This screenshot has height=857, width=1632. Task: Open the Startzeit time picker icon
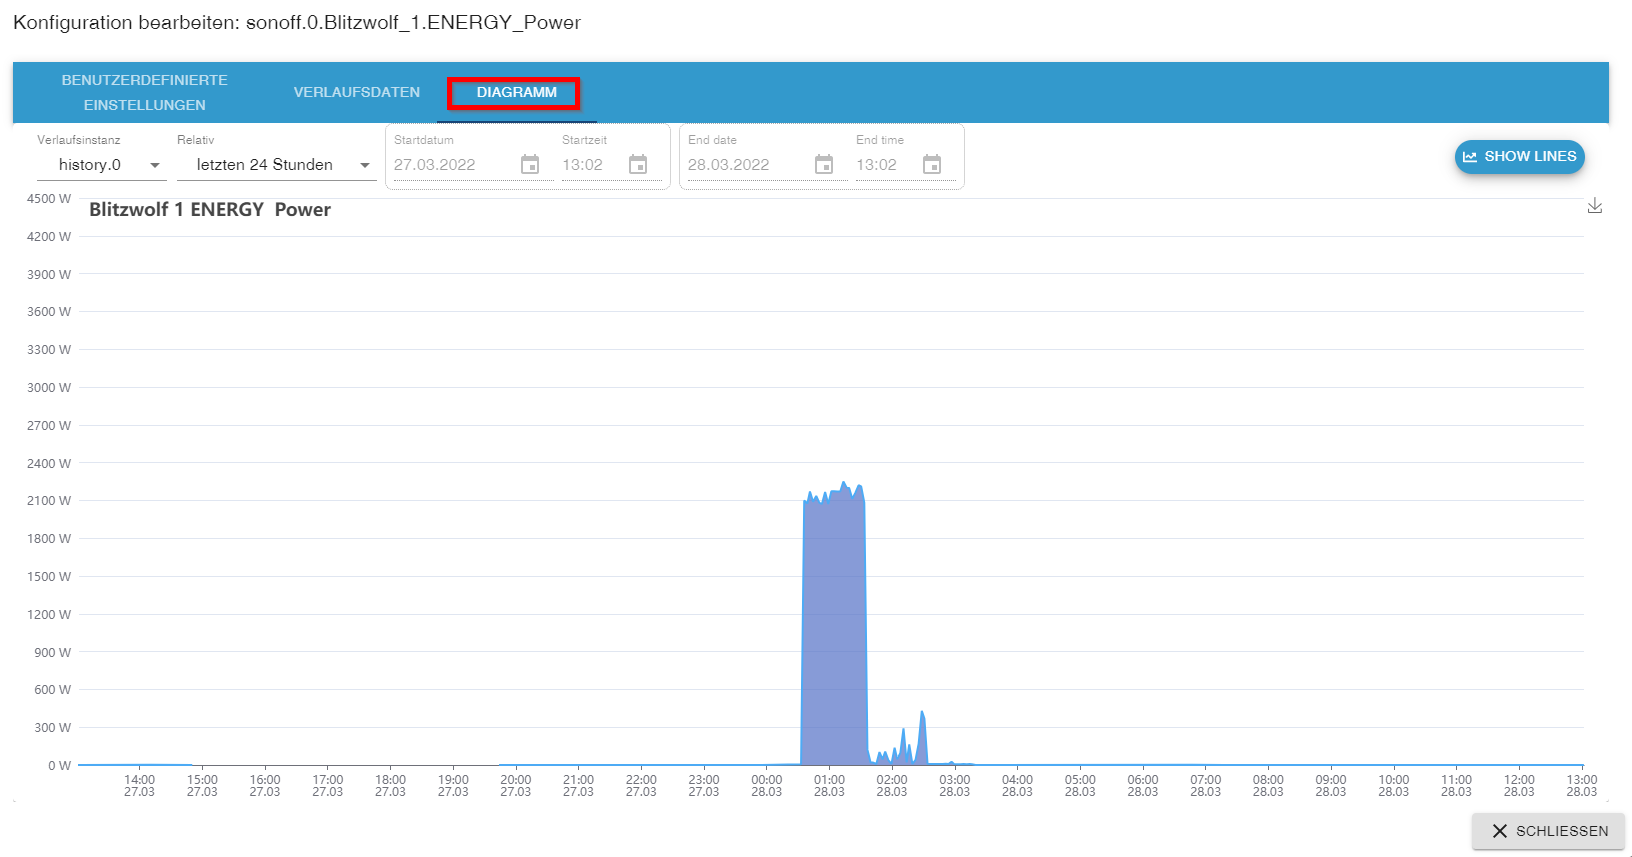(638, 165)
